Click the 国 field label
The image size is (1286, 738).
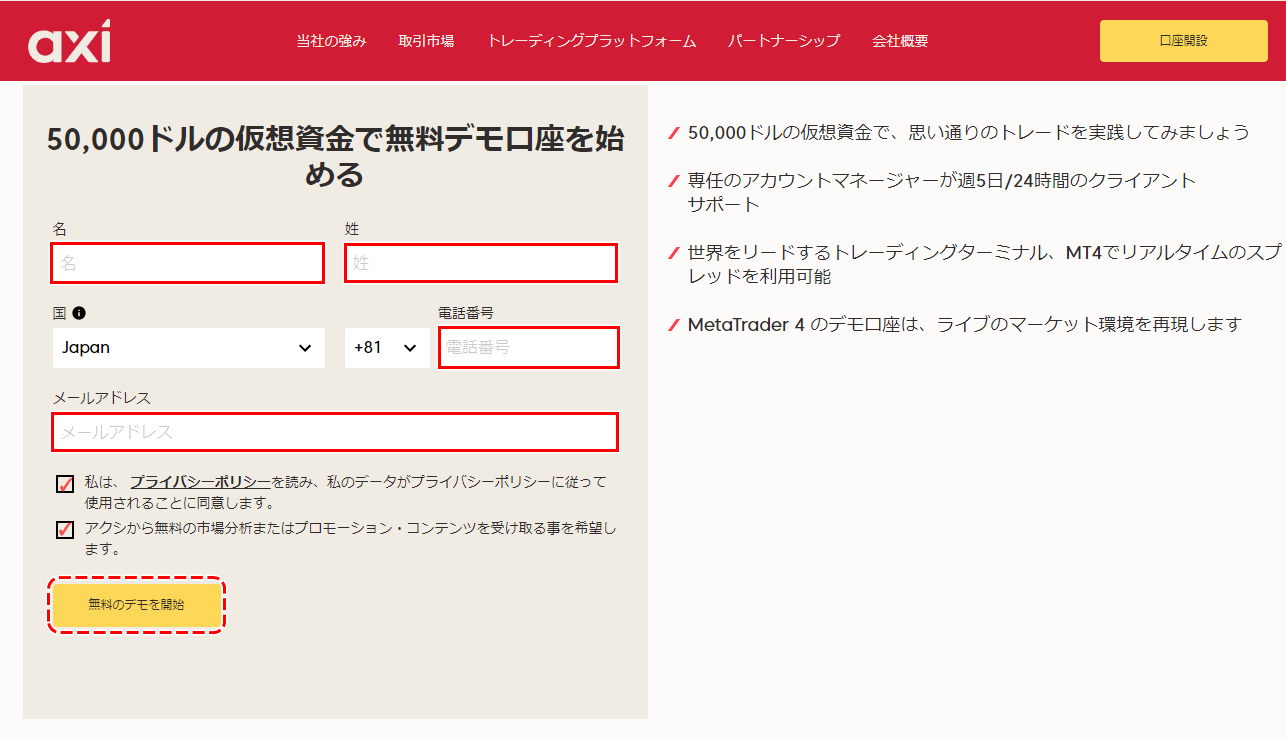59,313
